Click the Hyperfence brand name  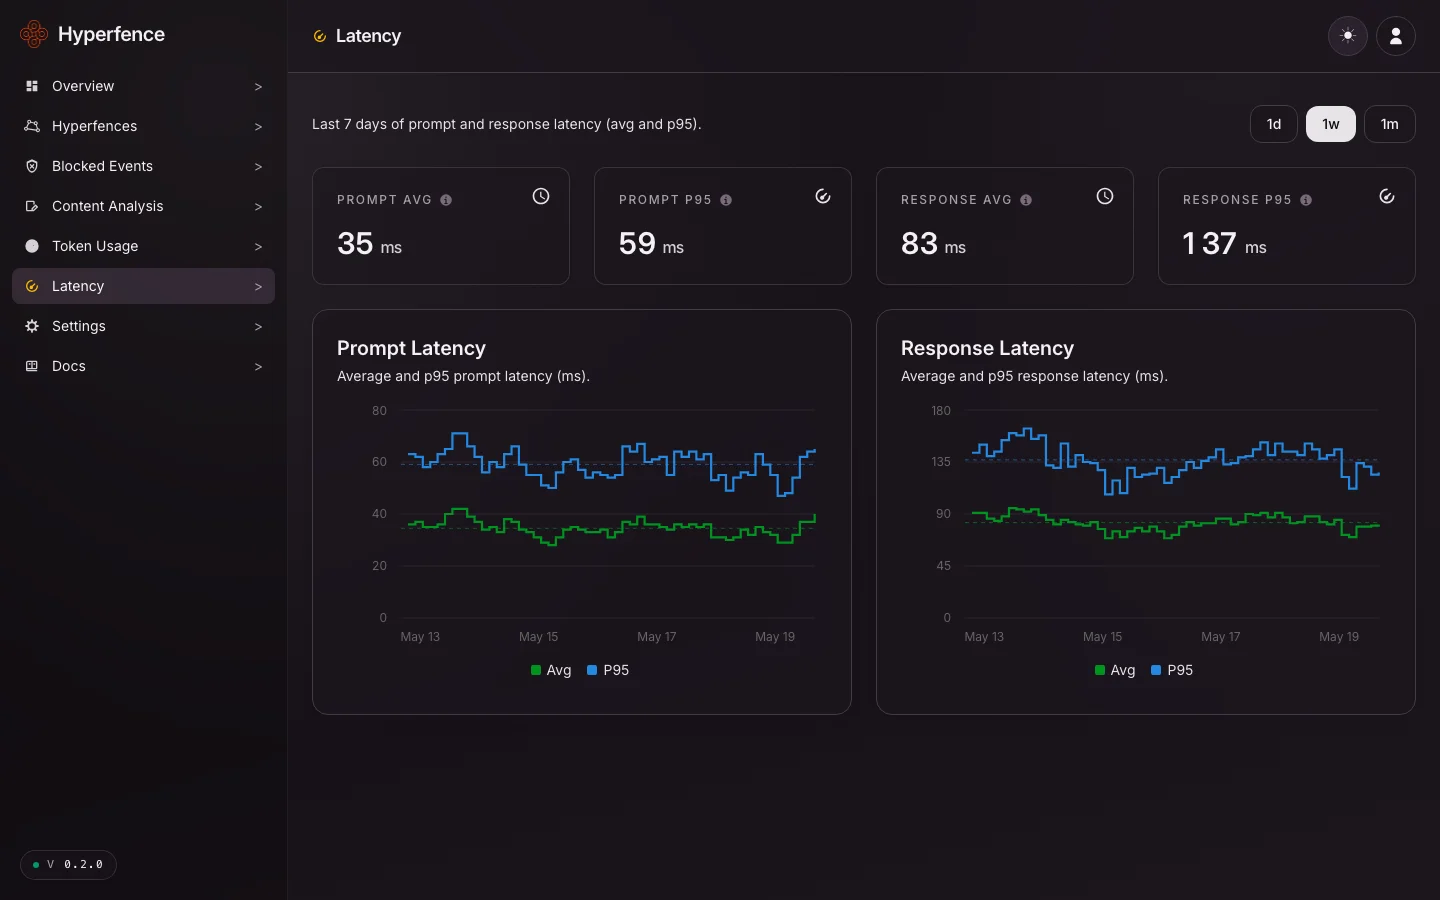111,34
